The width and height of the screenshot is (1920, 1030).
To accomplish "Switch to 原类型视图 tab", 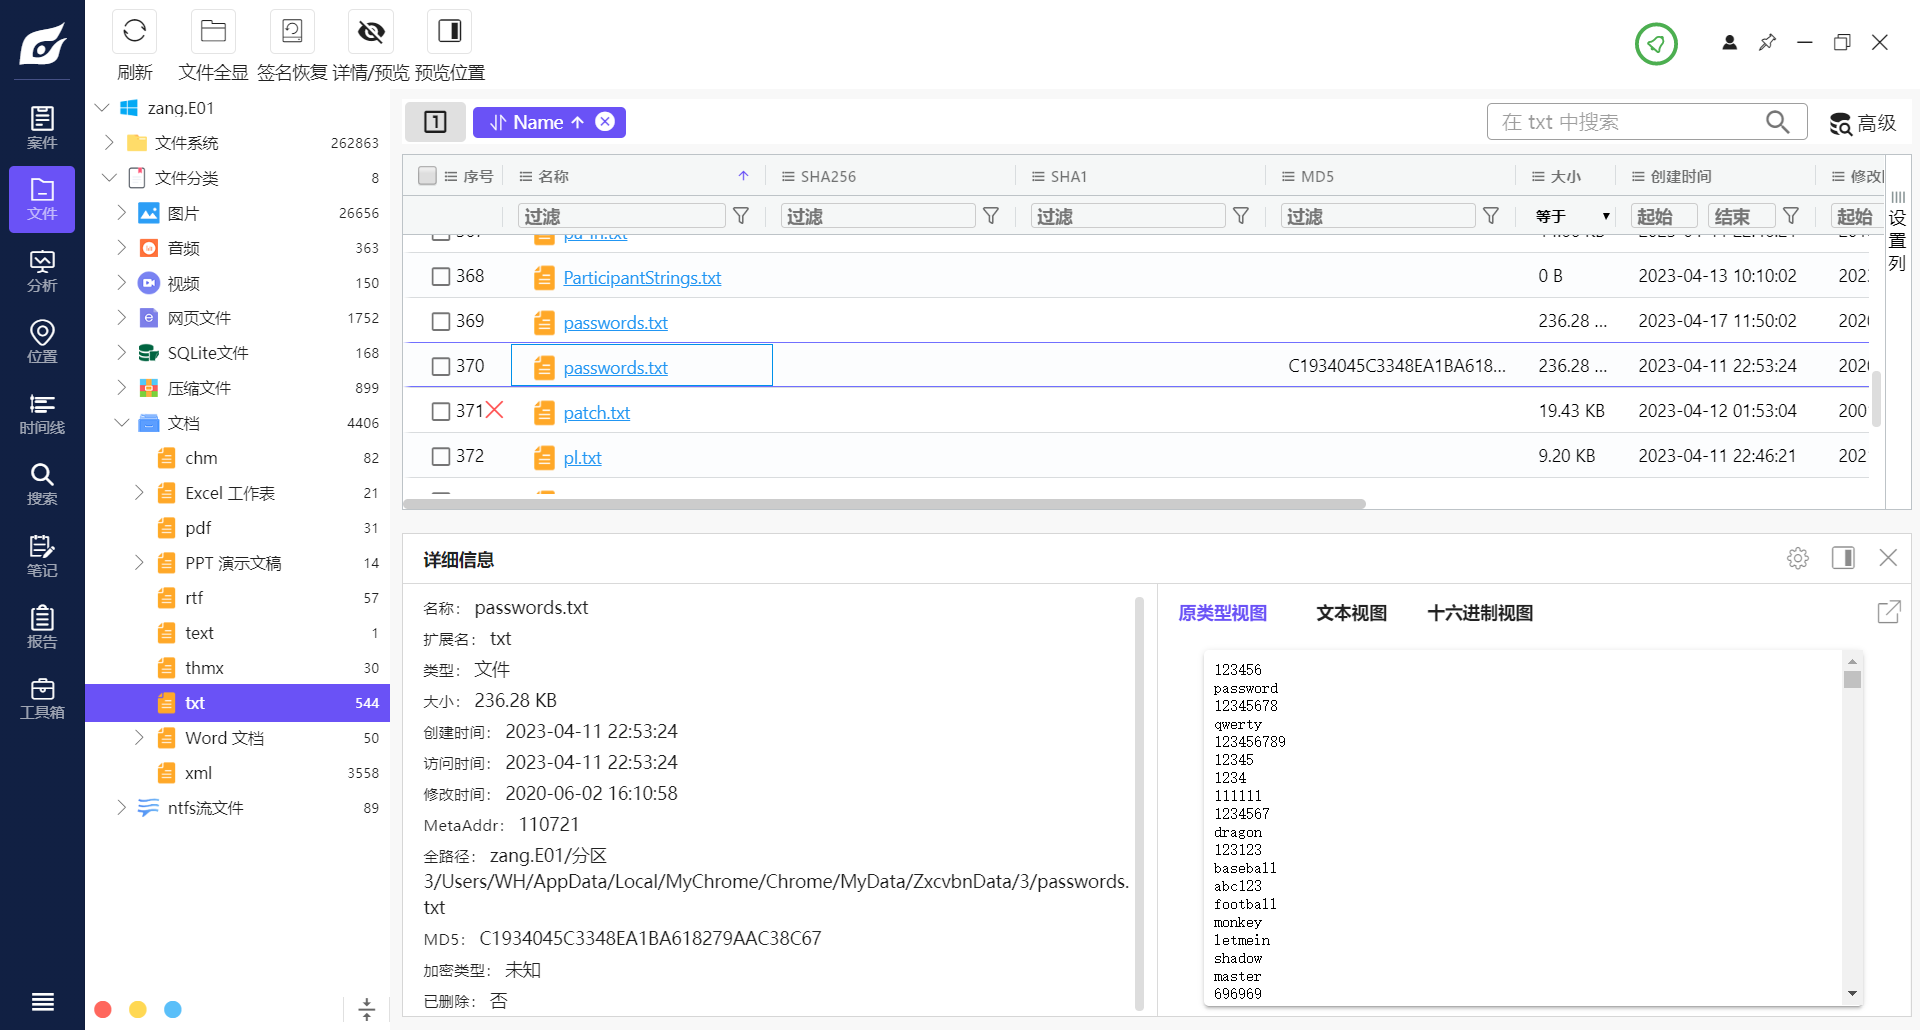I will (1222, 613).
